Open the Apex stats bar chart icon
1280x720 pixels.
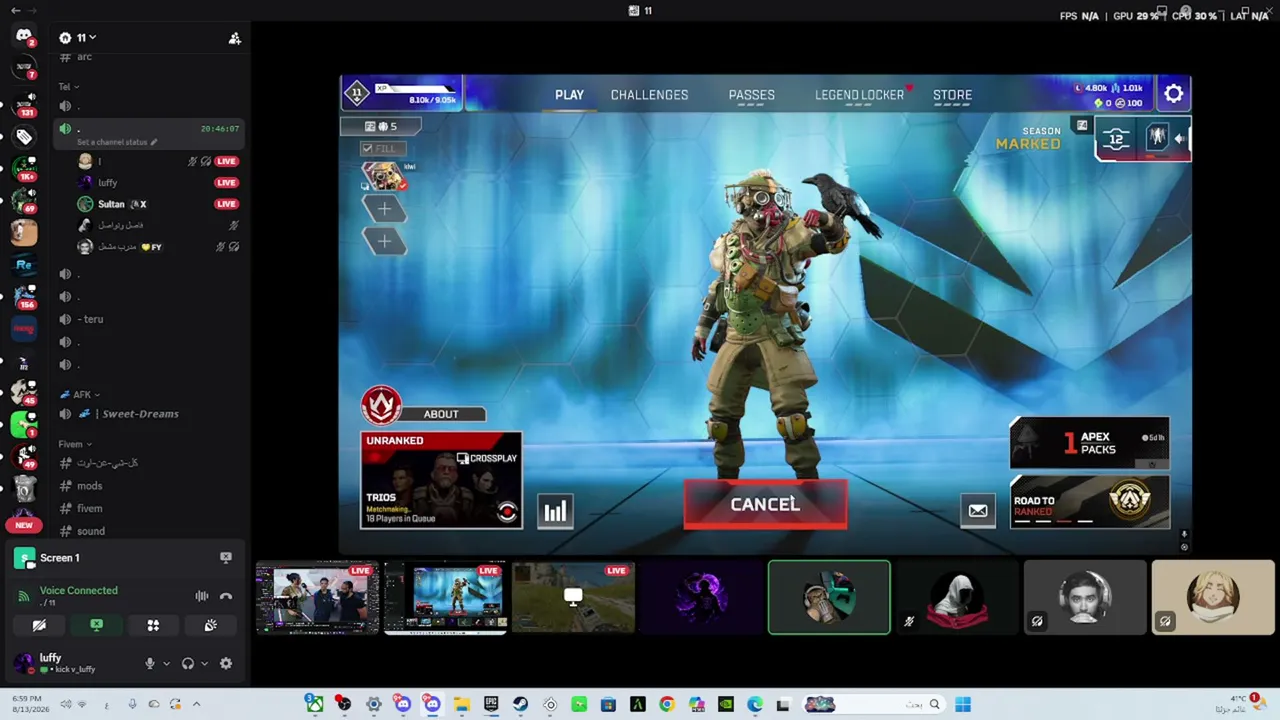click(x=555, y=512)
